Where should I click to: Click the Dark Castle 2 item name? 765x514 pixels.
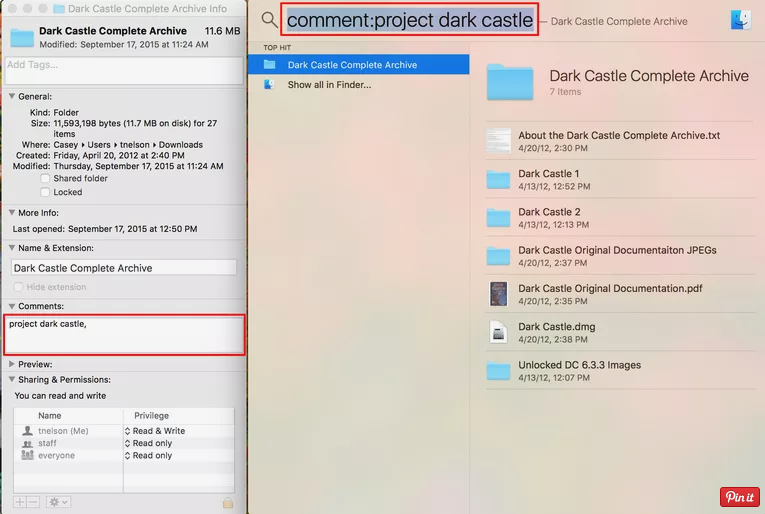549,212
